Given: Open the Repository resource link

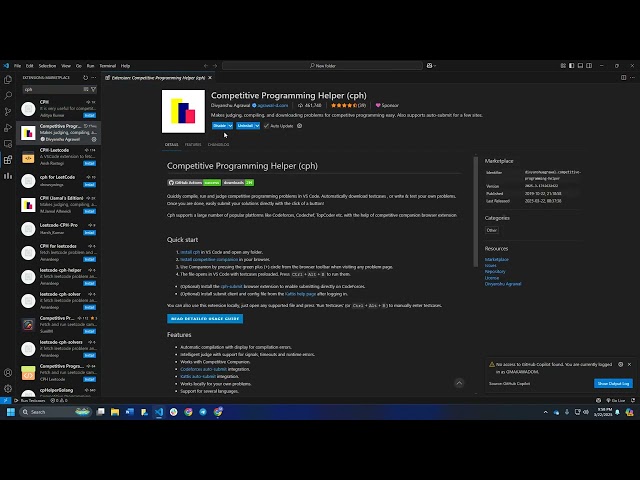Looking at the screenshot, I should click(495, 271).
